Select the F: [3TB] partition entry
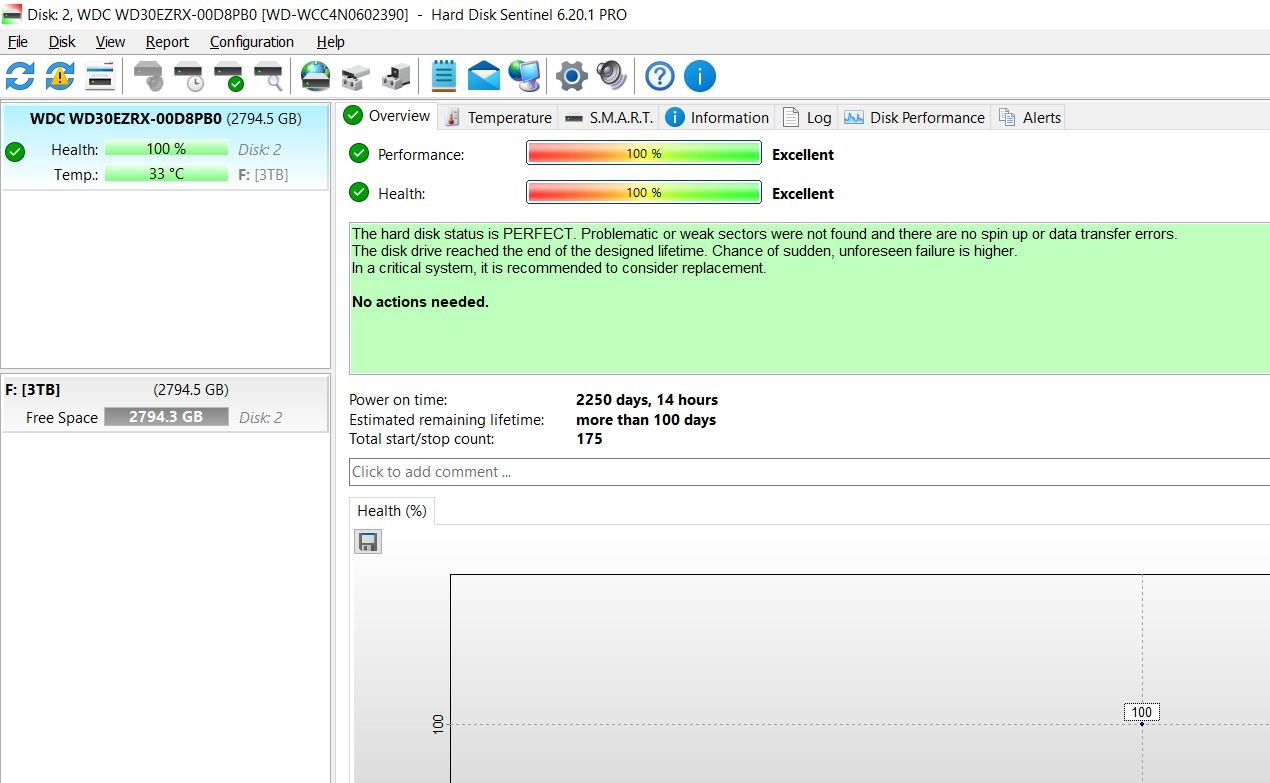The width and height of the screenshot is (1270, 783). pyautogui.click(x=165, y=404)
